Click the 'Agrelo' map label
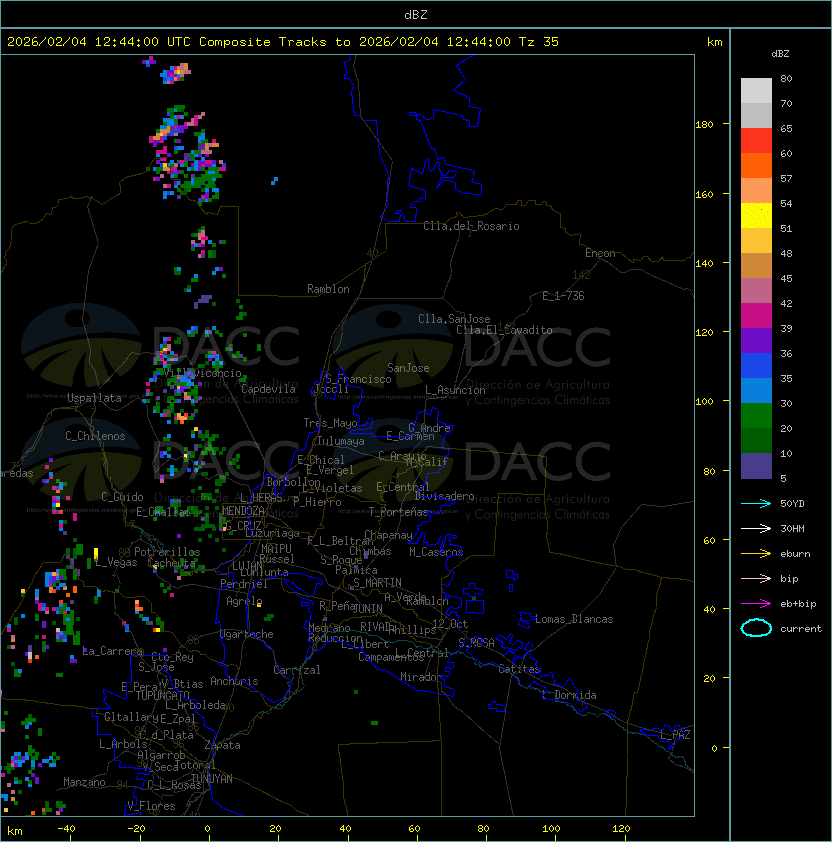Screen dimensions: 832x842 pyautogui.click(x=244, y=601)
